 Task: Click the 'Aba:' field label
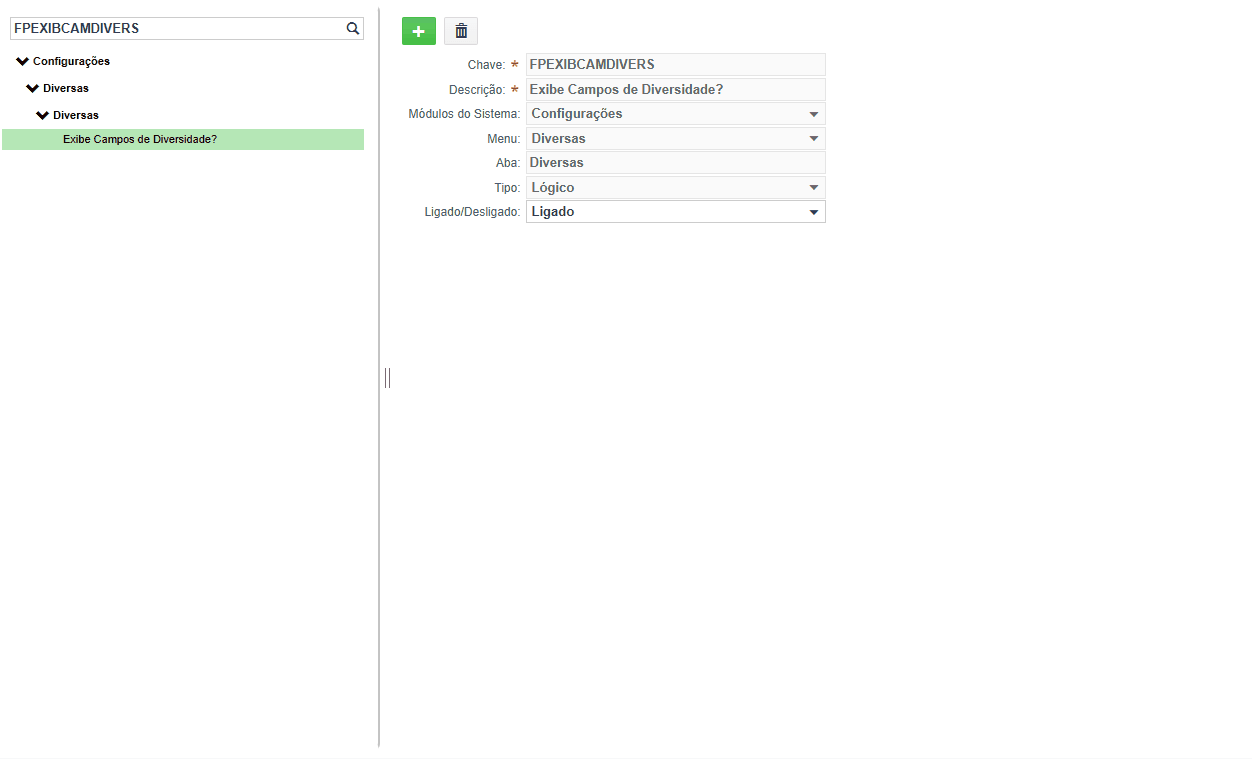click(x=508, y=163)
